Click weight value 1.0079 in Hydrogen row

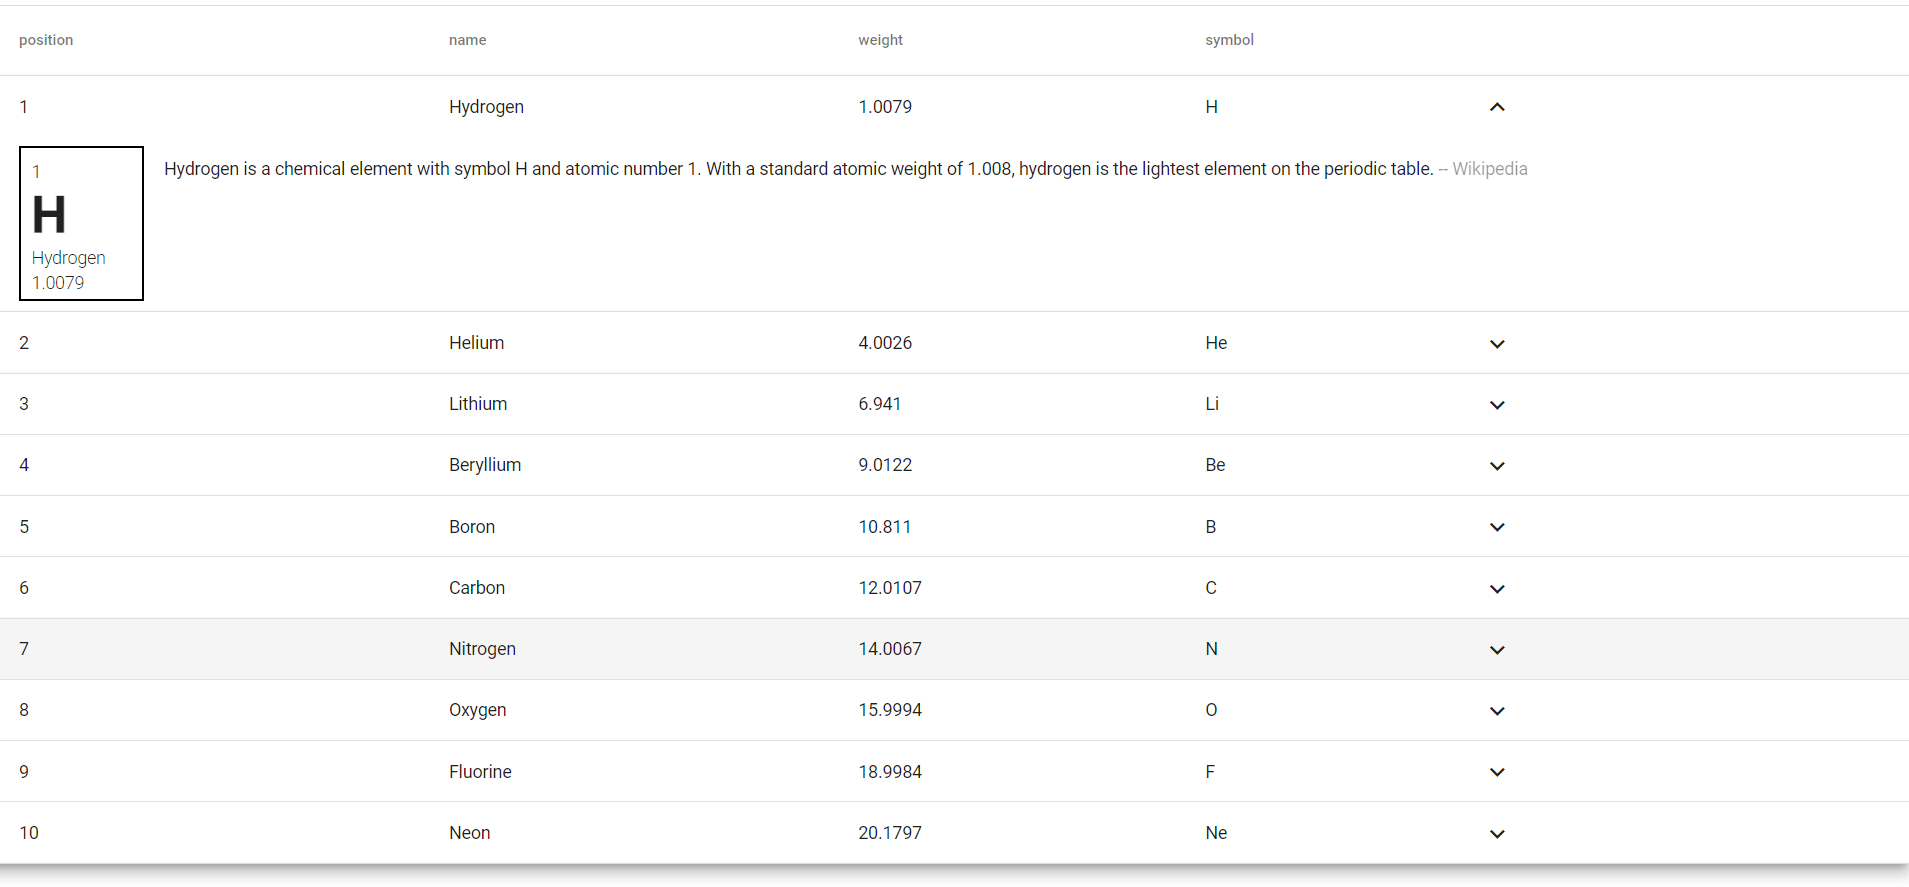885,107
